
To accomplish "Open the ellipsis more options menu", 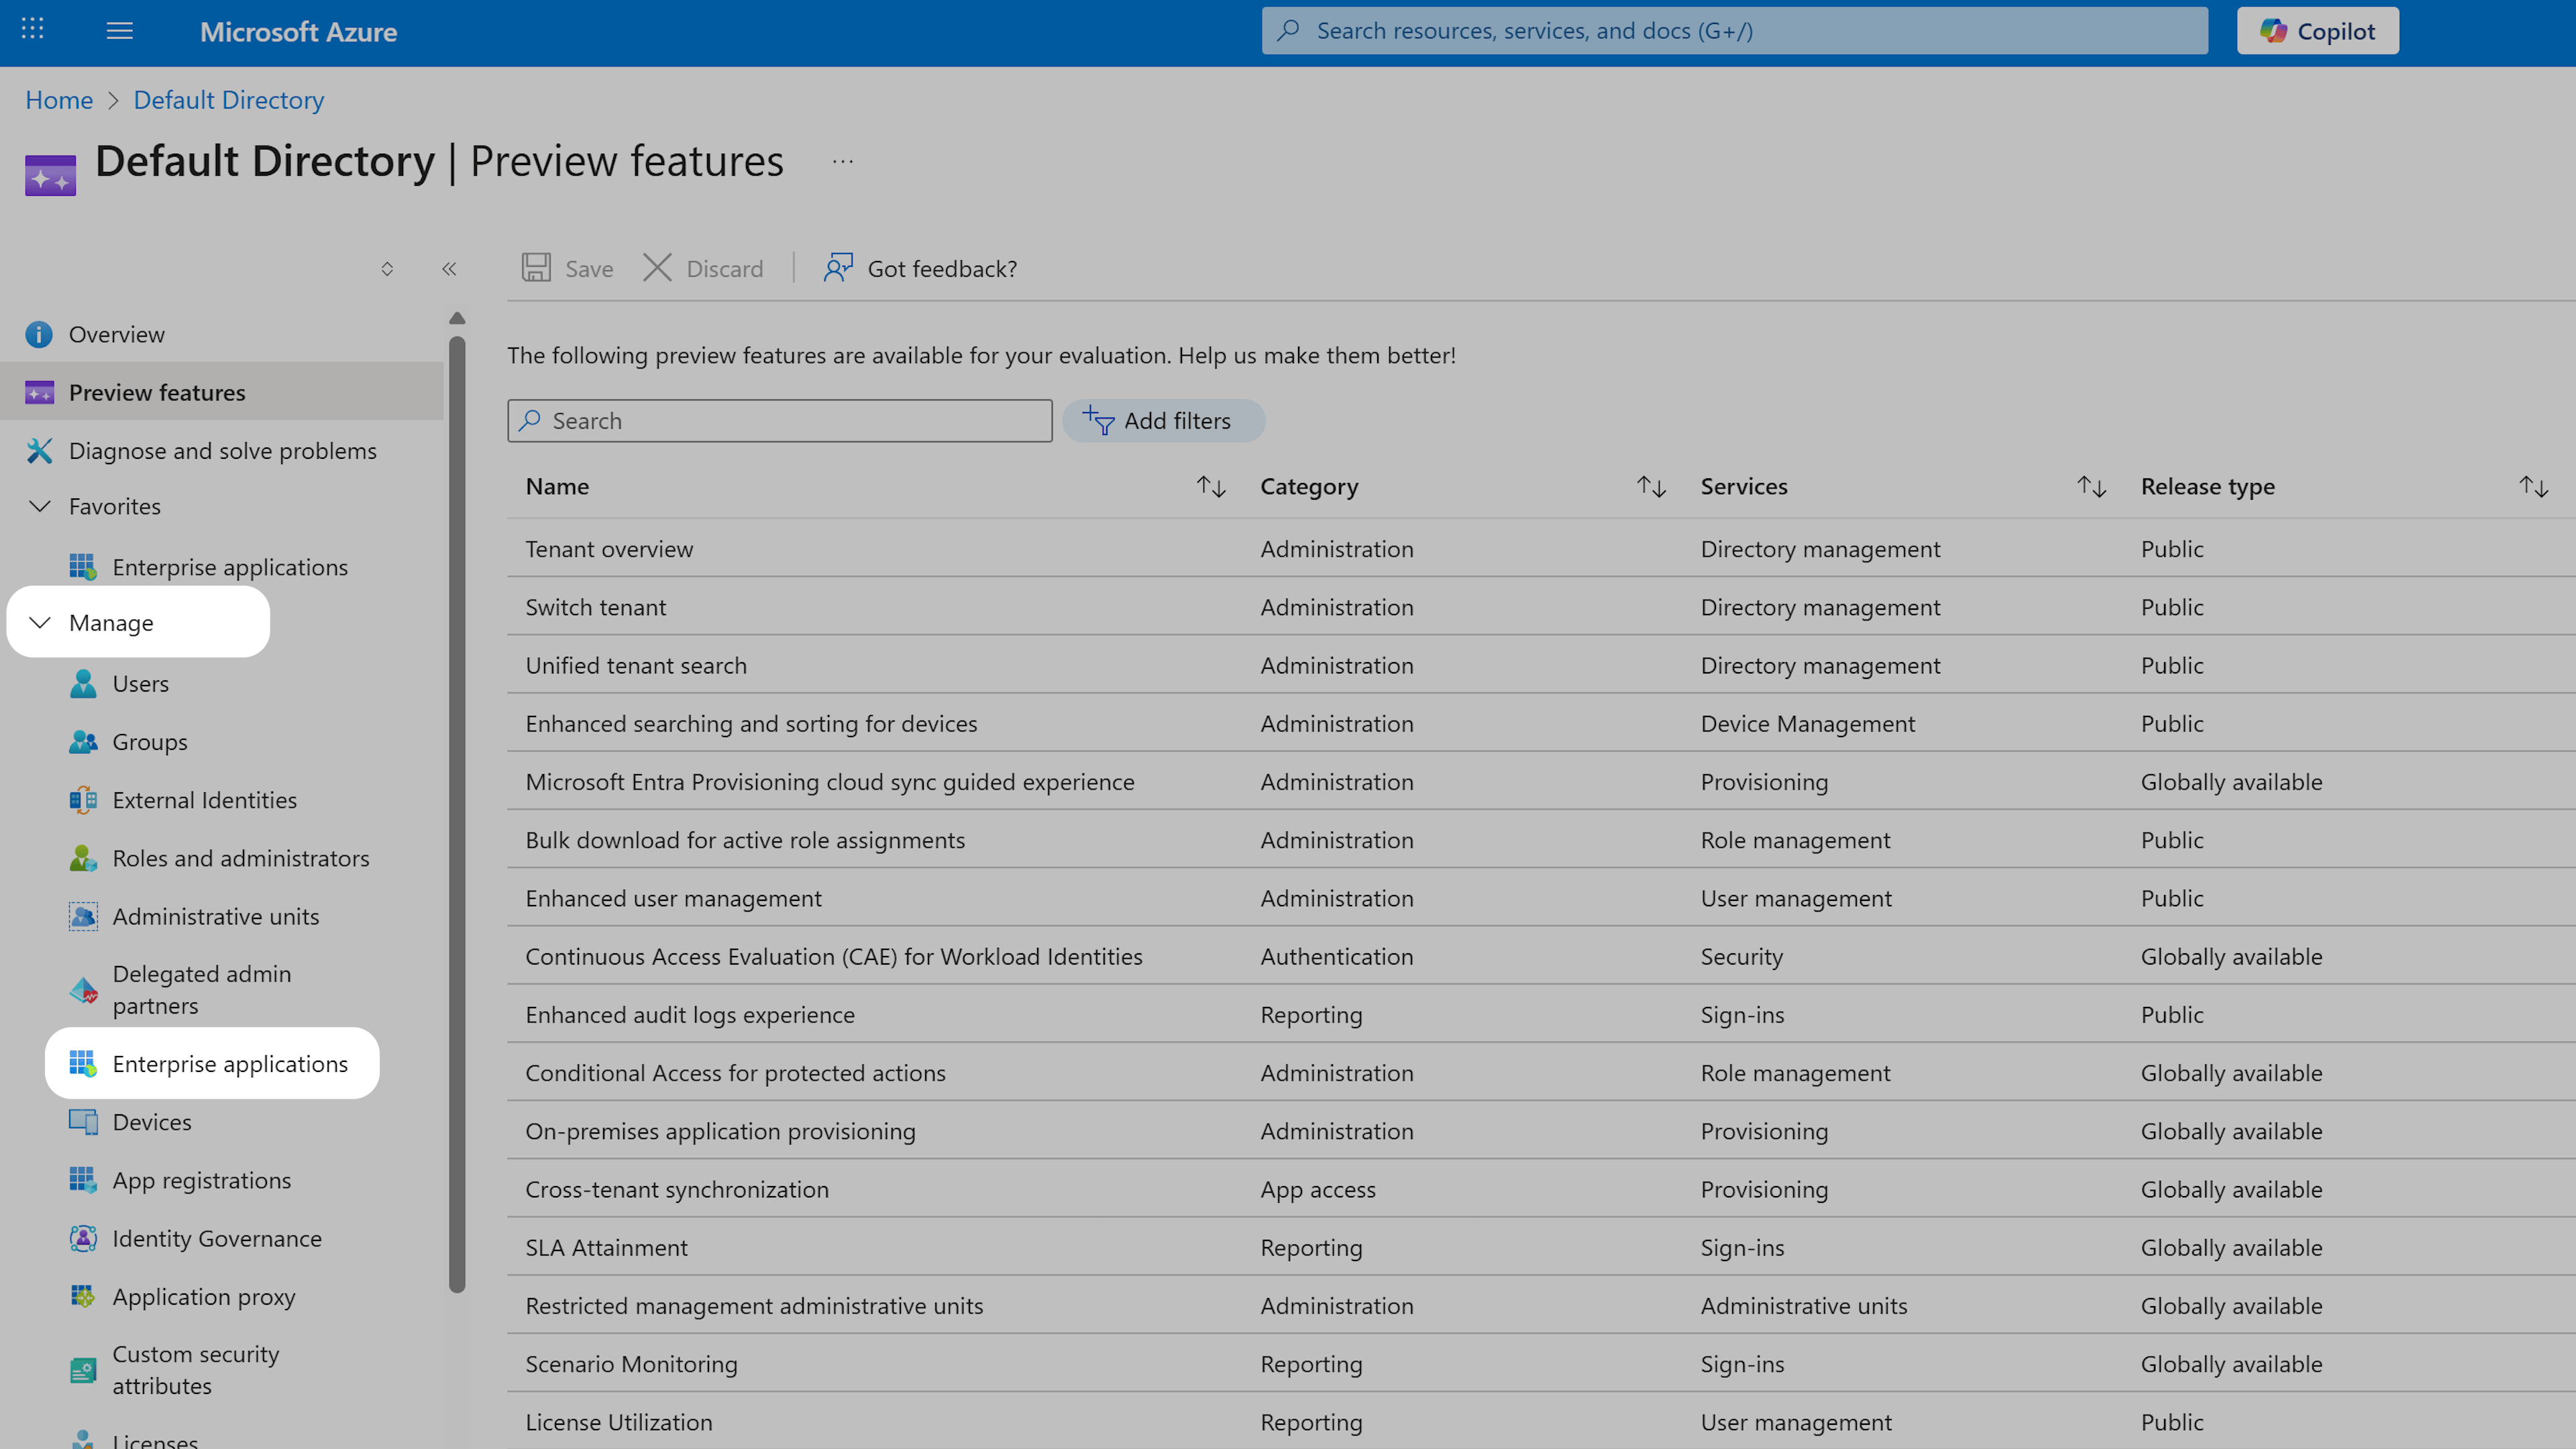I will tap(843, 162).
